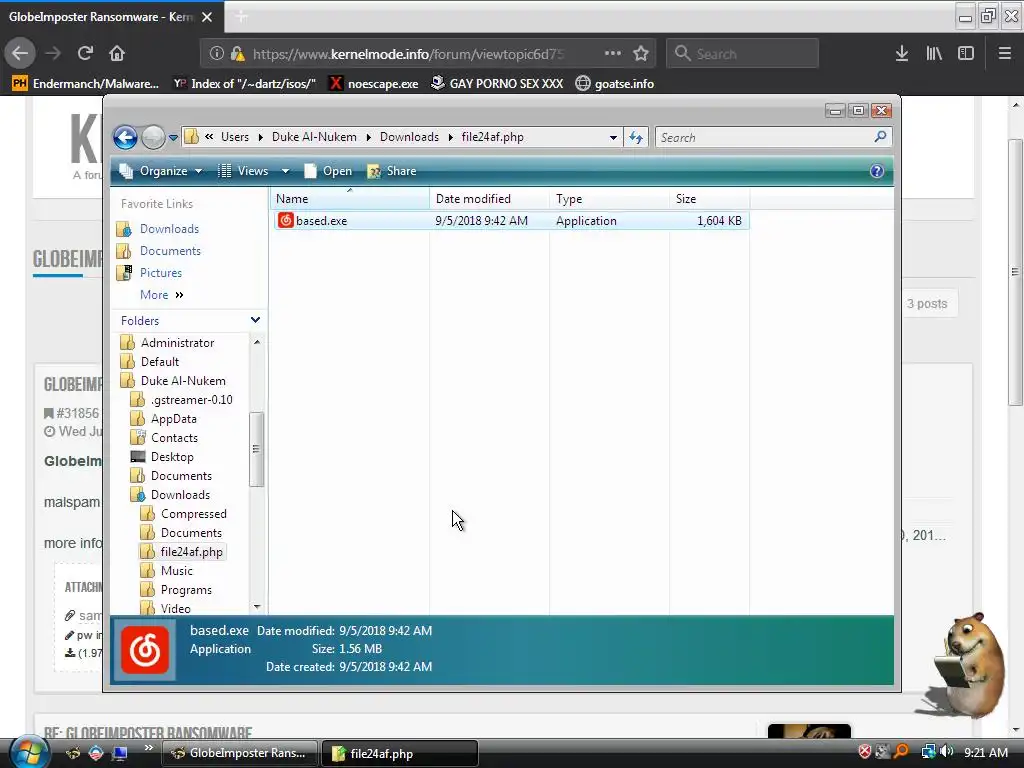Click the Users breadcrumb in address bar
1024x768 pixels.
point(234,137)
